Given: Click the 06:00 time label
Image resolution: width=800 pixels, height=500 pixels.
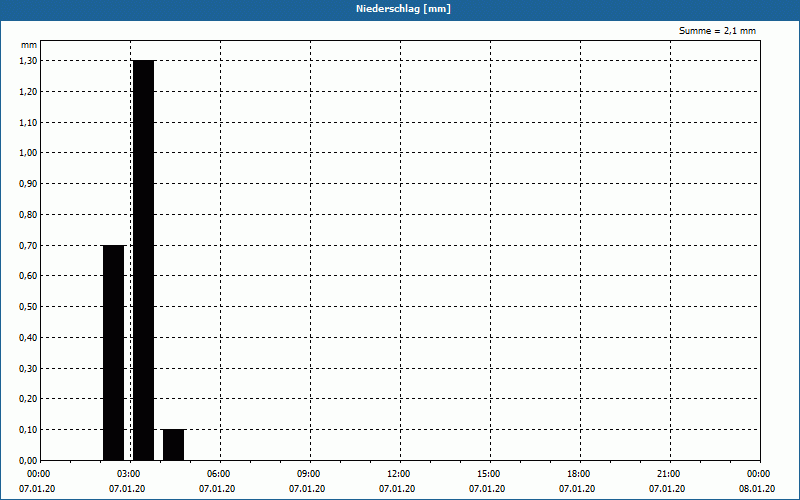Looking at the screenshot, I should coord(218,474).
